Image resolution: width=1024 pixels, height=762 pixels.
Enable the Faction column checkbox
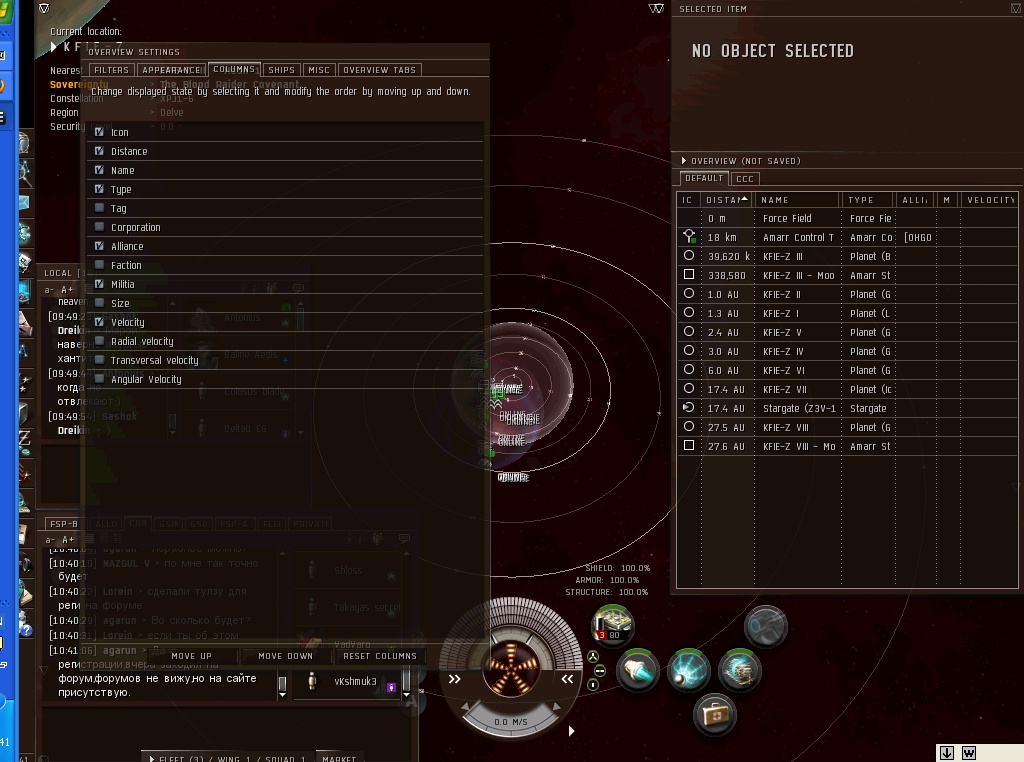click(x=99, y=264)
